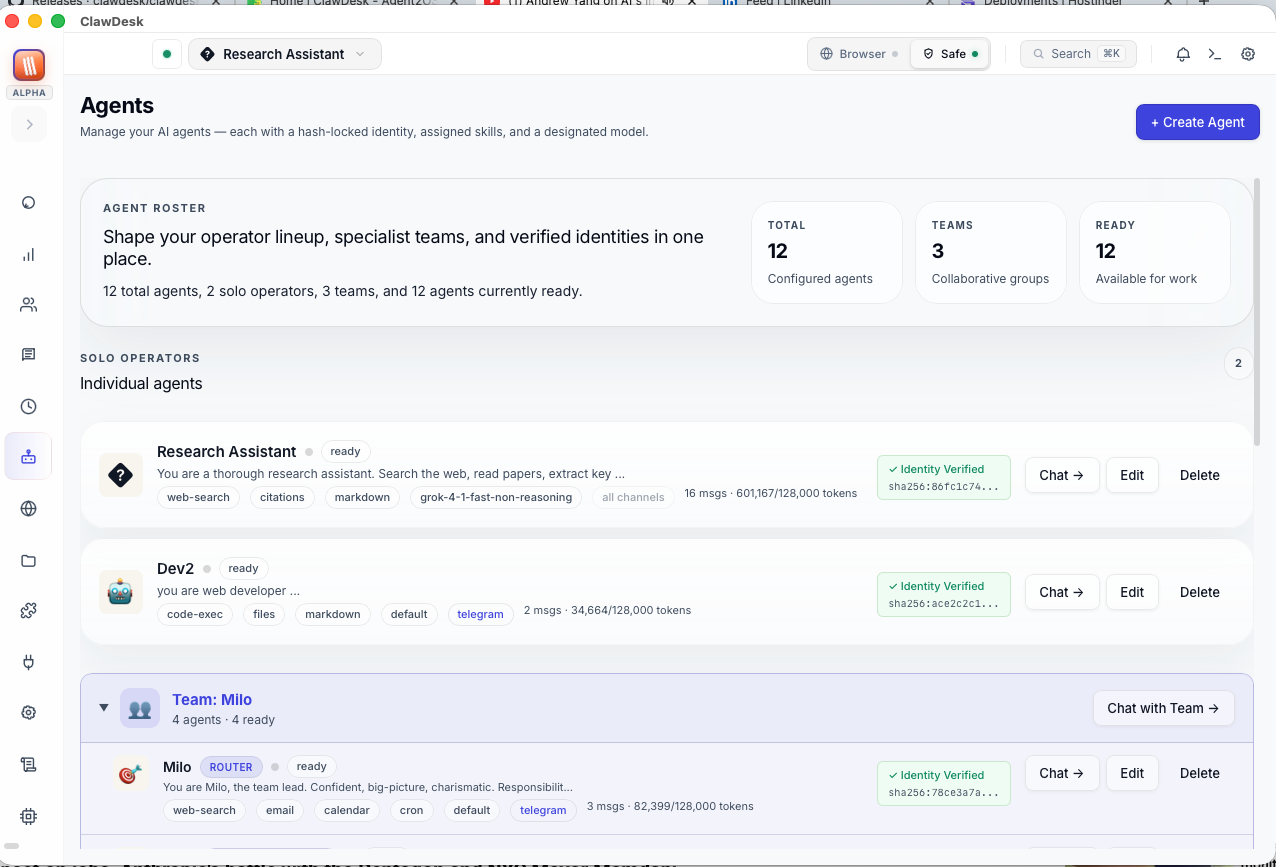Open the globe icon in the sidebar
The image size is (1276, 867).
[x=28, y=508]
